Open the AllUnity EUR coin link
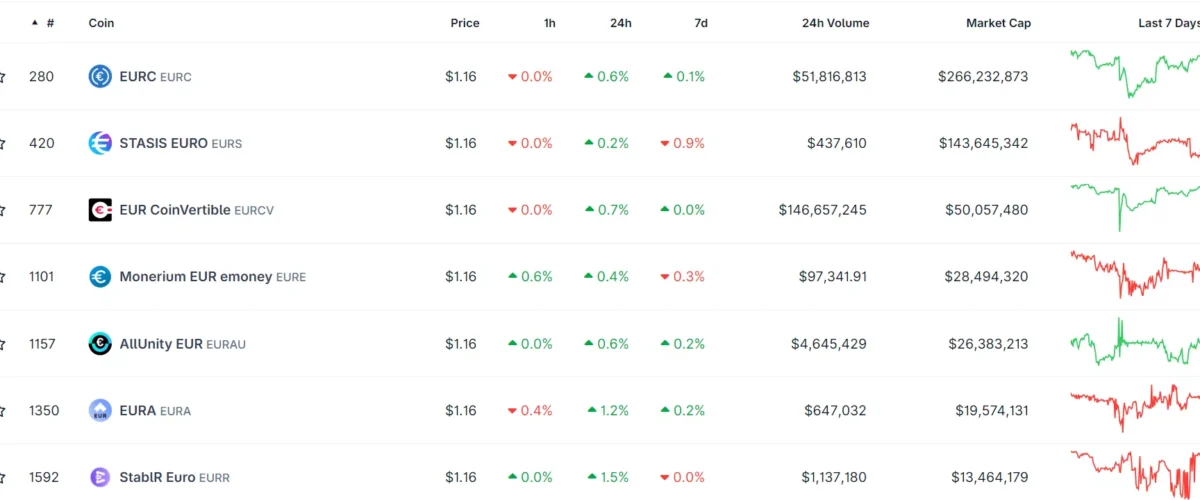 pos(161,344)
